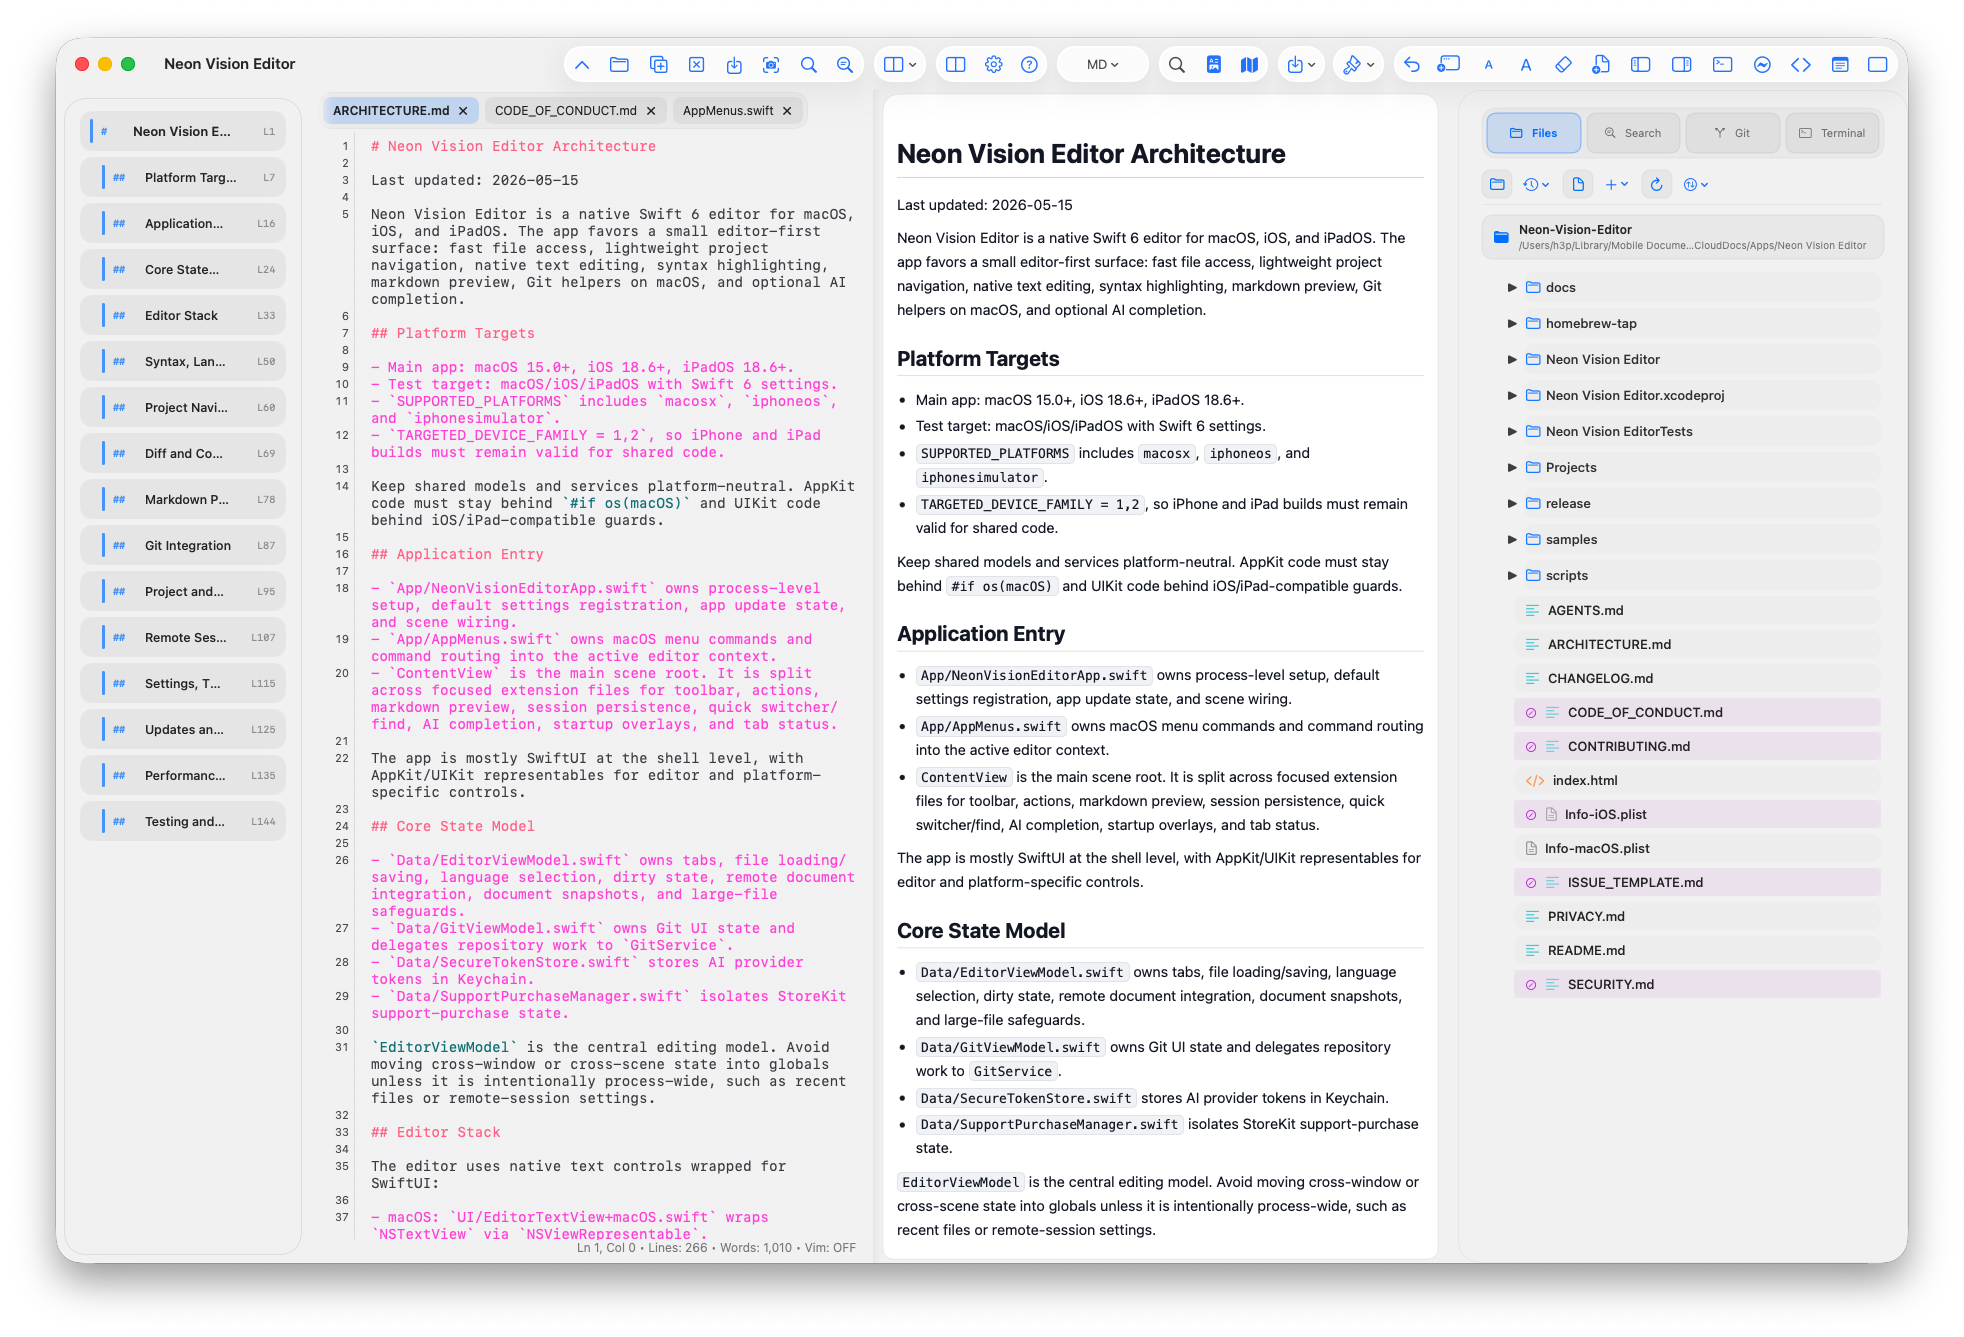Open the paintbrush theme dropdown
1964x1337 pixels.
(x=1358, y=65)
